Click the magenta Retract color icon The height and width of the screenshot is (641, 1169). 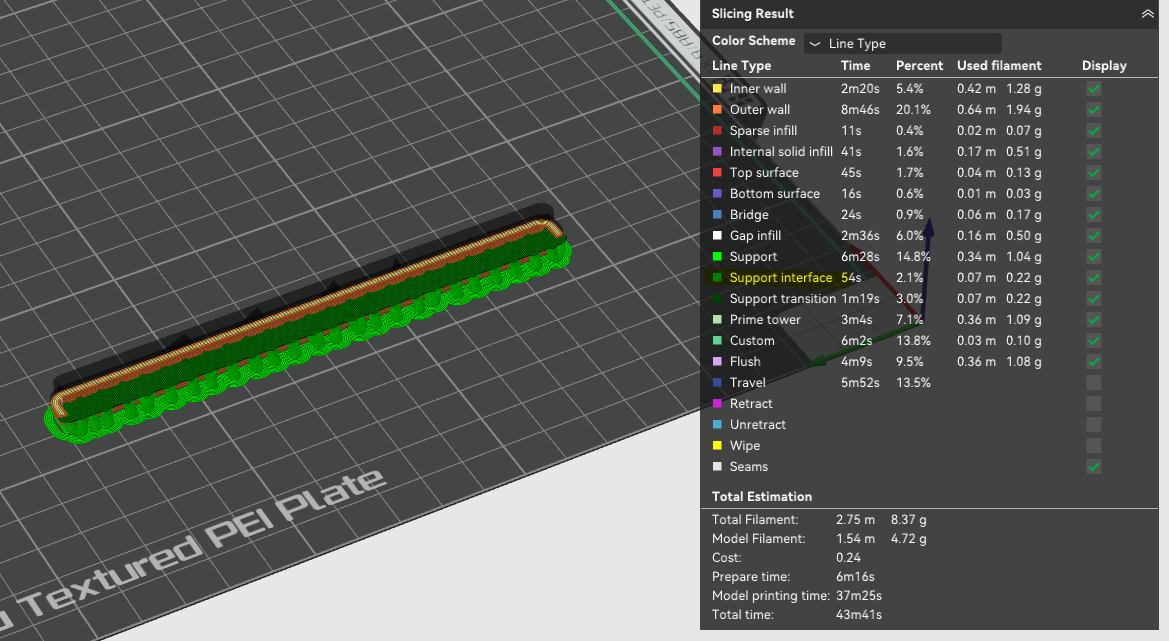(717, 403)
